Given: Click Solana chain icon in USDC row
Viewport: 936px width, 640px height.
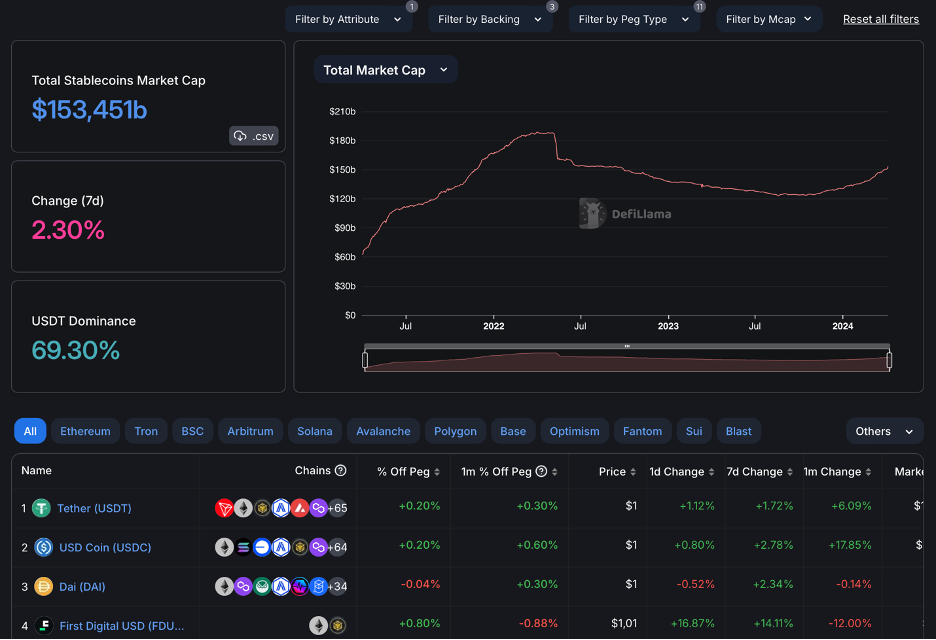Looking at the screenshot, I should pyautogui.click(x=243, y=547).
